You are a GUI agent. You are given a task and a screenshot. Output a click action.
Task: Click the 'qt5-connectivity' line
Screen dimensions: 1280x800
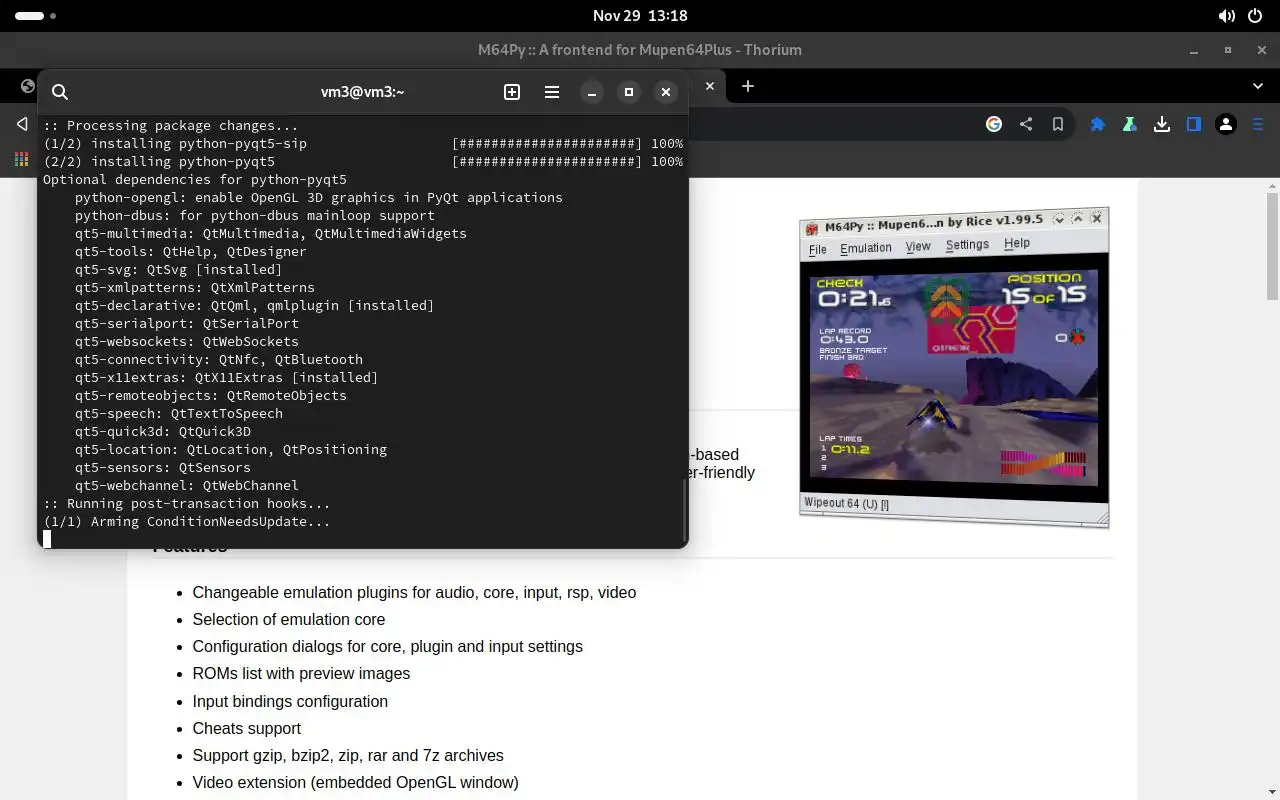point(219,359)
